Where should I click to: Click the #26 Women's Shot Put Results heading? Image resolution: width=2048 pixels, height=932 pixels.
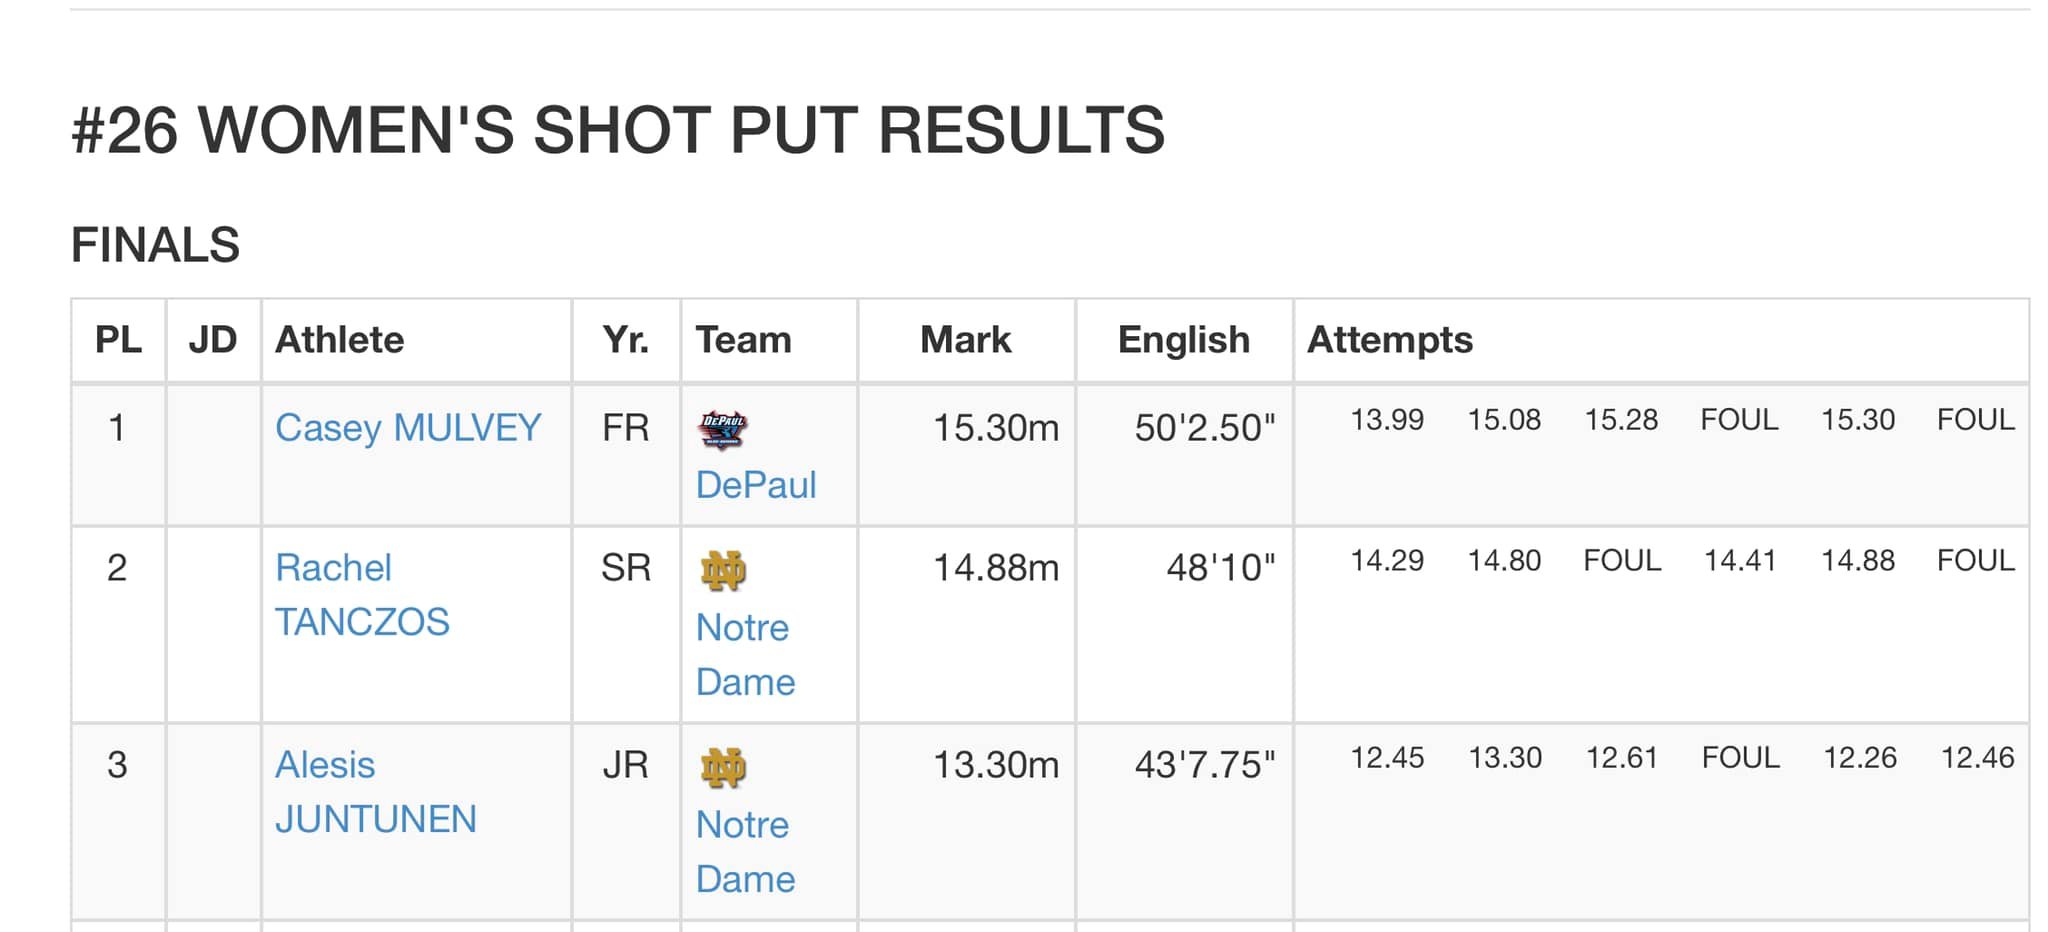(x=618, y=130)
